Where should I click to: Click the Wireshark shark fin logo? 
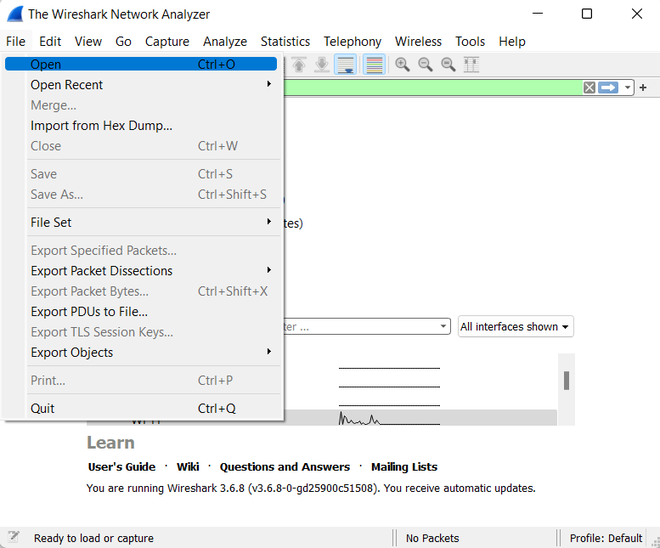15,14
